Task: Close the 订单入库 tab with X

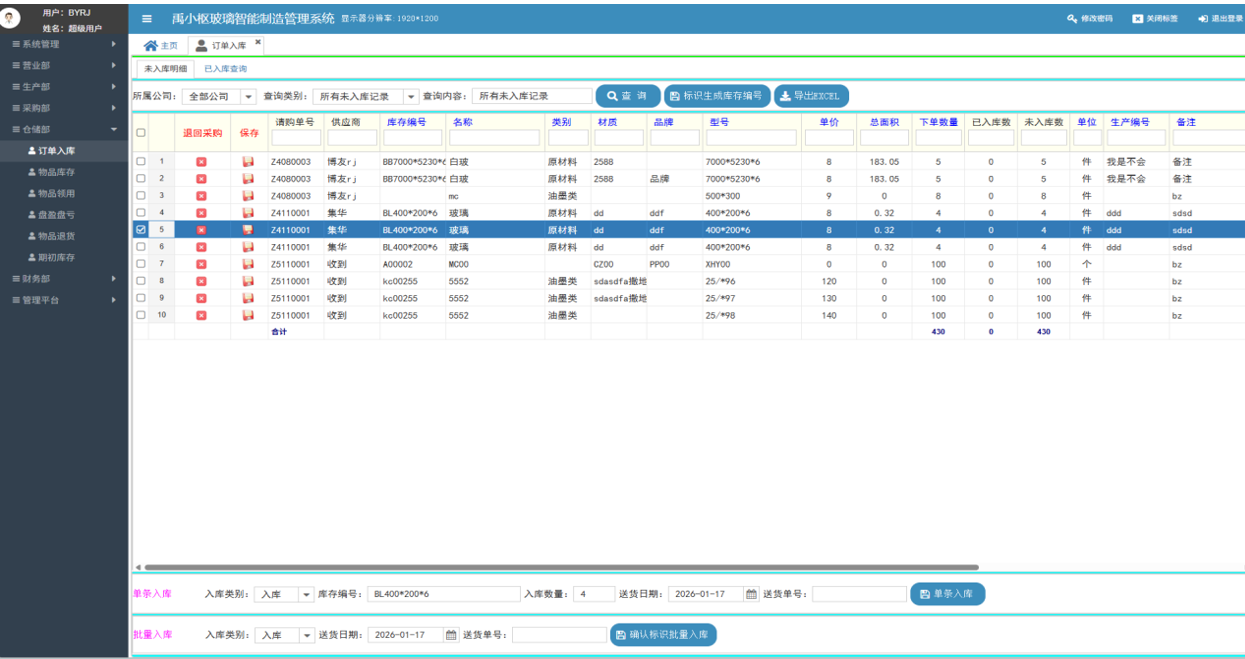Action: click(x=258, y=43)
